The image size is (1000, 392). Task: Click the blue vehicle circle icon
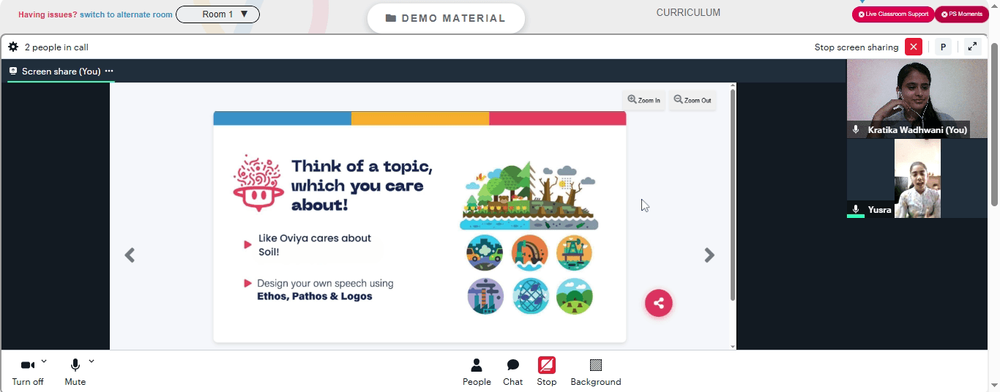click(484, 253)
